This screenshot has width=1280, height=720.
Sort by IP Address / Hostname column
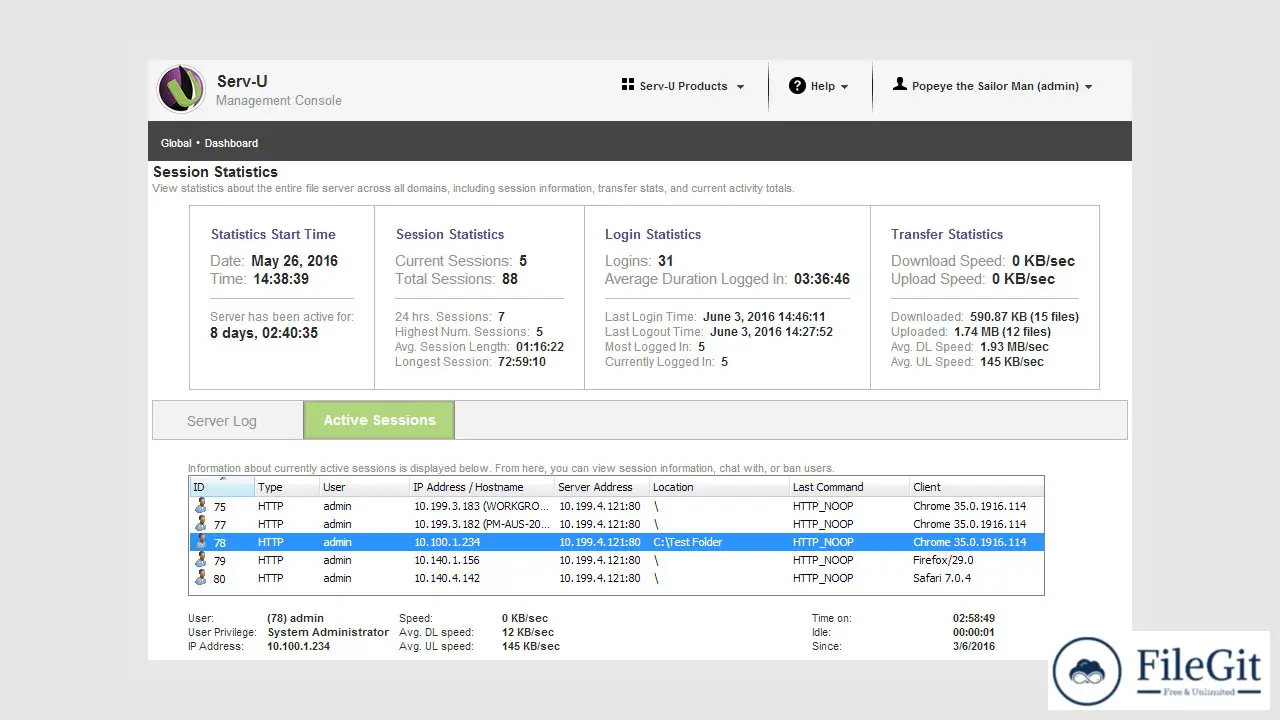pyautogui.click(x=481, y=487)
